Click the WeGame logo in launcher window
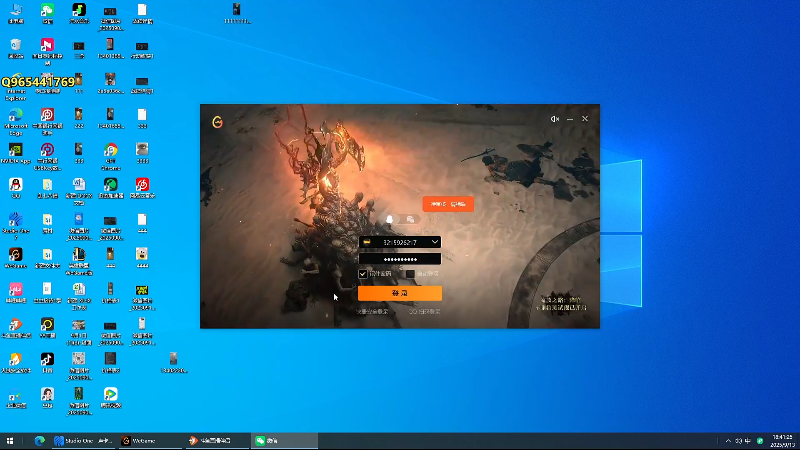Viewport: 800px width, 450px height. pos(217,122)
